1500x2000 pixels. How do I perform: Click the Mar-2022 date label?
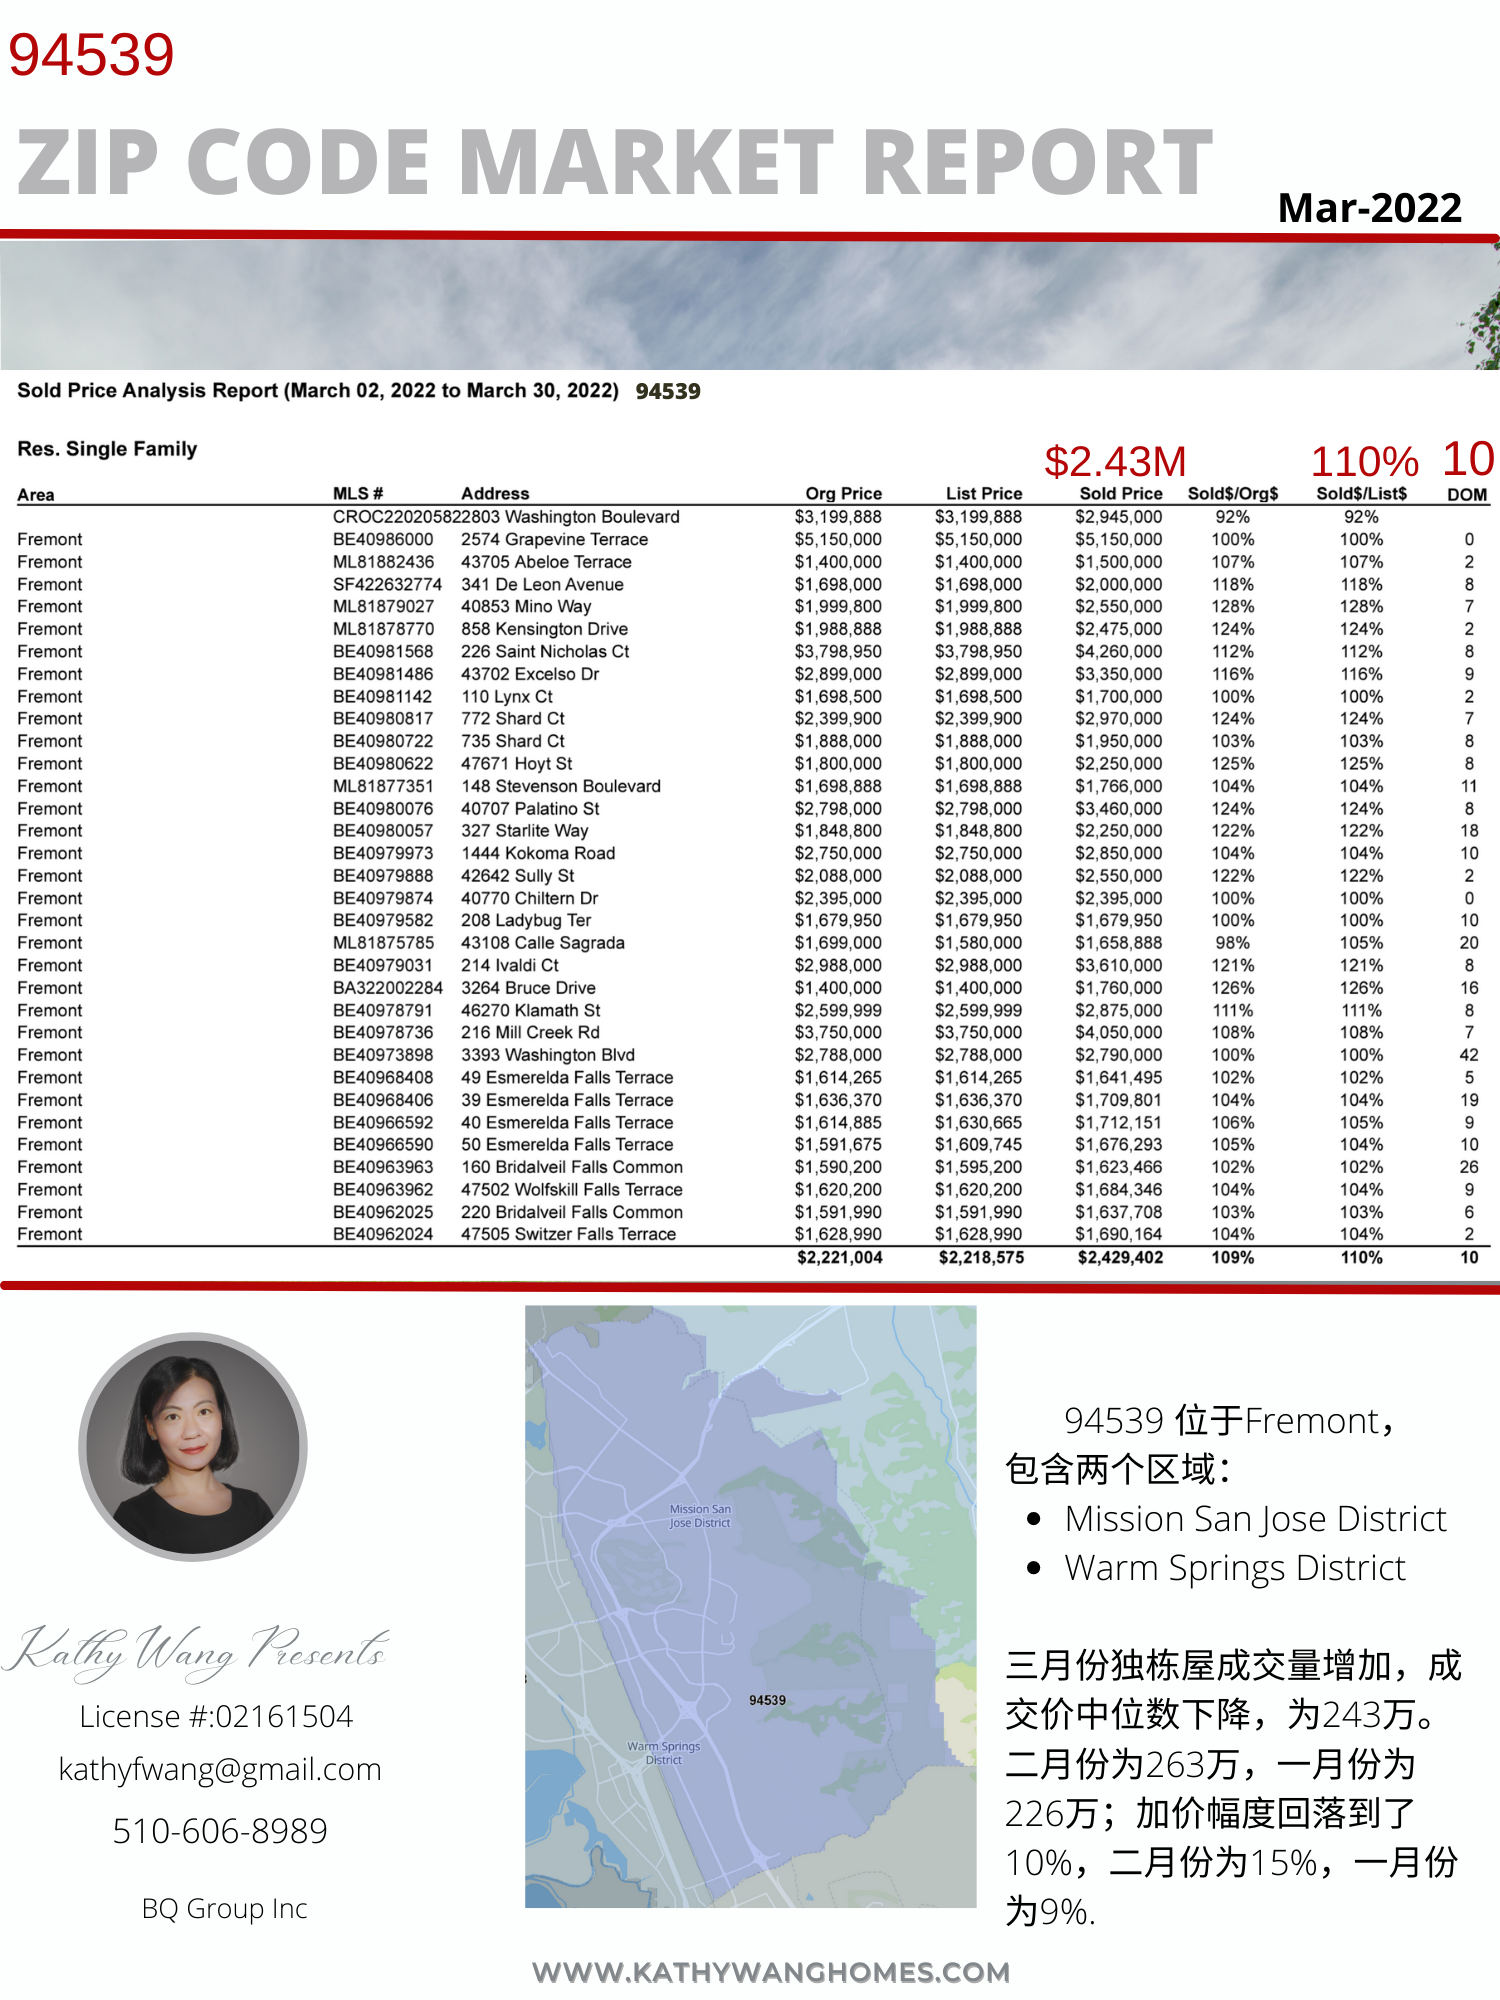[x=1369, y=207]
